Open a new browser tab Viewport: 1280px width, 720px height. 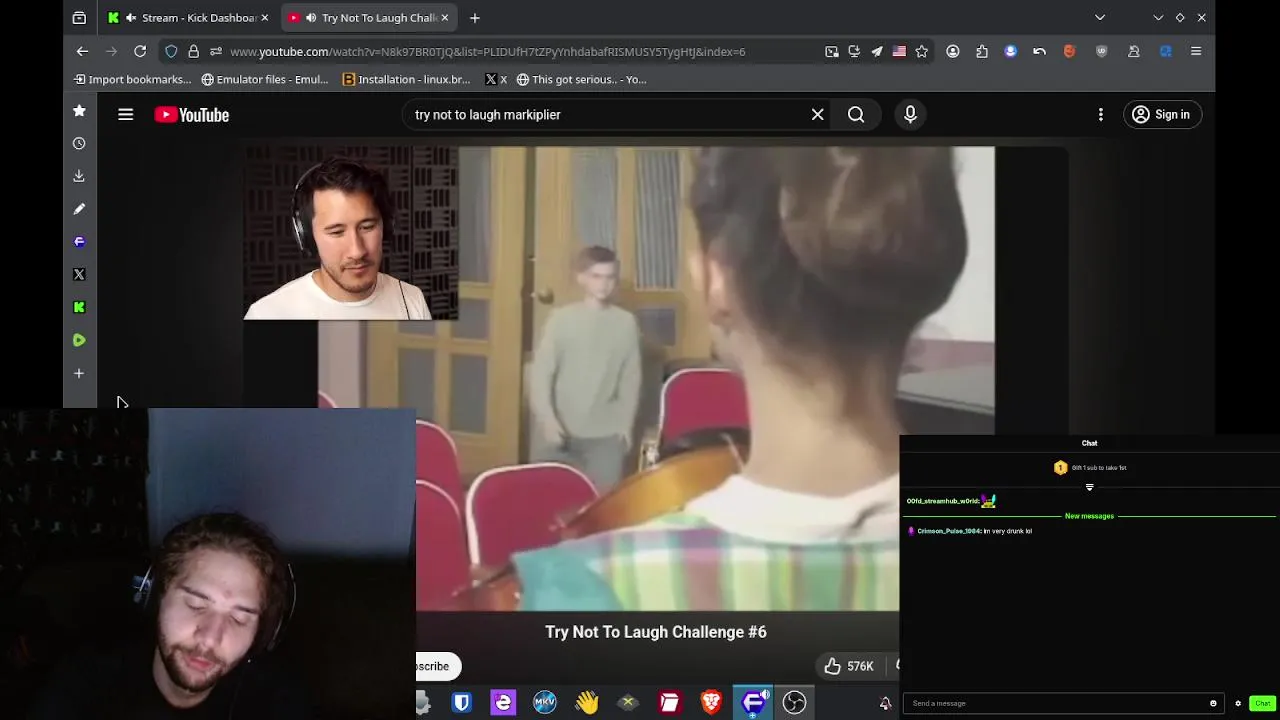475,18
